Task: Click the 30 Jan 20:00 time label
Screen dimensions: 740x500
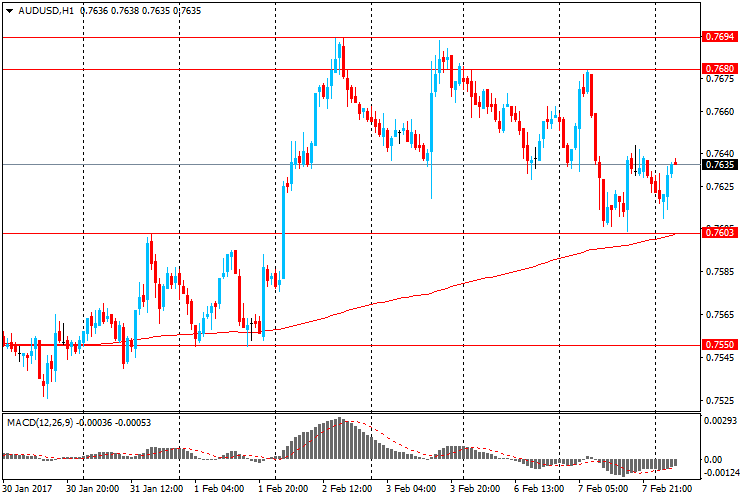Action: (x=92, y=488)
